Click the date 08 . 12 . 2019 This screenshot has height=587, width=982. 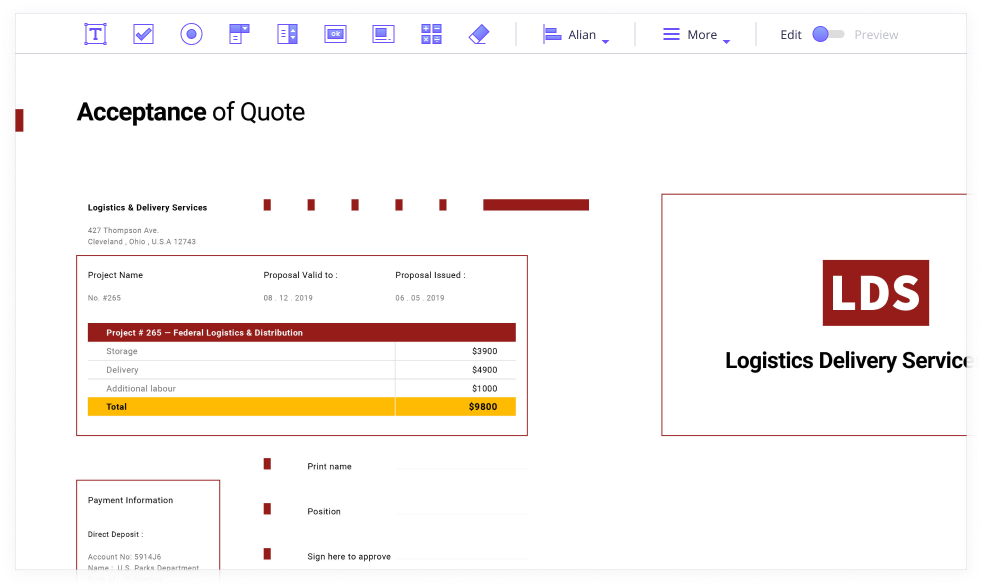click(x=288, y=298)
